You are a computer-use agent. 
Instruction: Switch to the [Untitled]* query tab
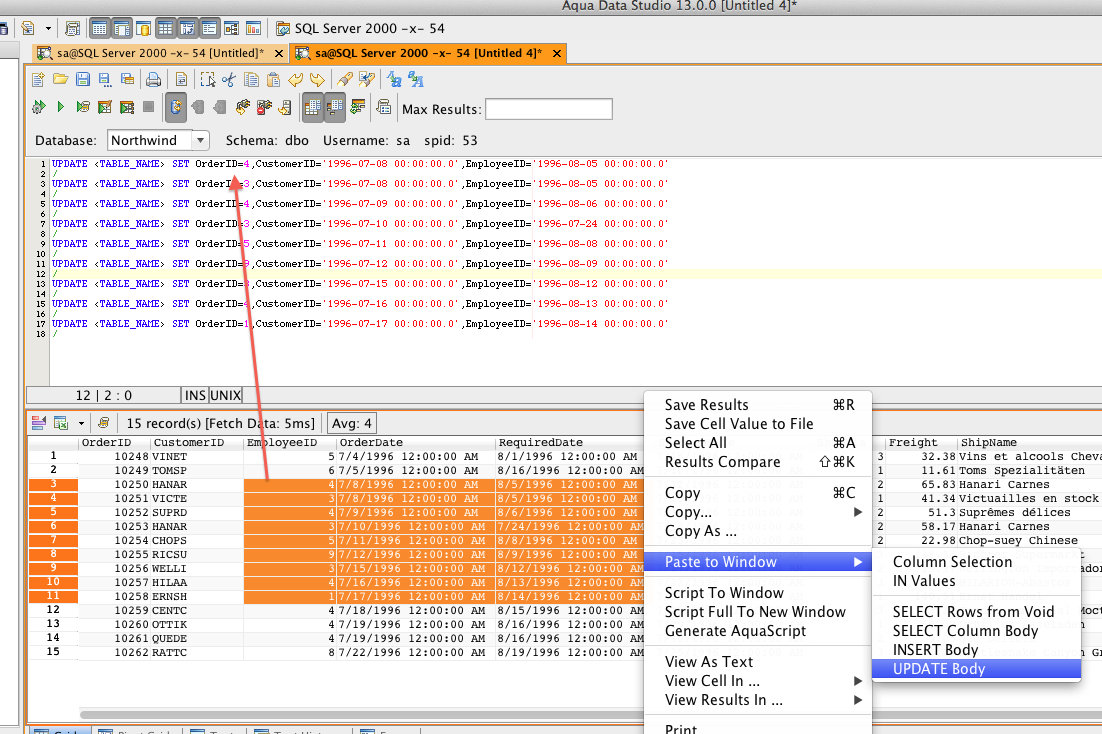coord(160,53)
